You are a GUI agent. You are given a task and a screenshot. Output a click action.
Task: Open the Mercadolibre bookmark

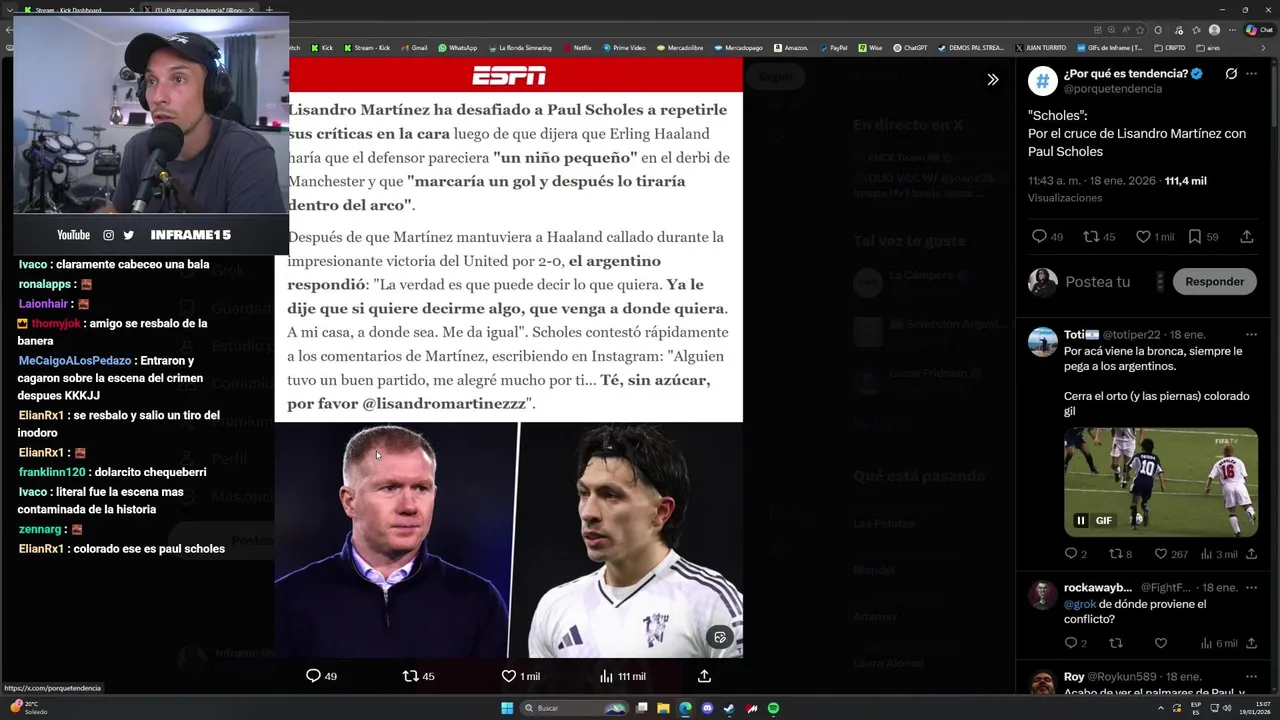click(679, 47)
